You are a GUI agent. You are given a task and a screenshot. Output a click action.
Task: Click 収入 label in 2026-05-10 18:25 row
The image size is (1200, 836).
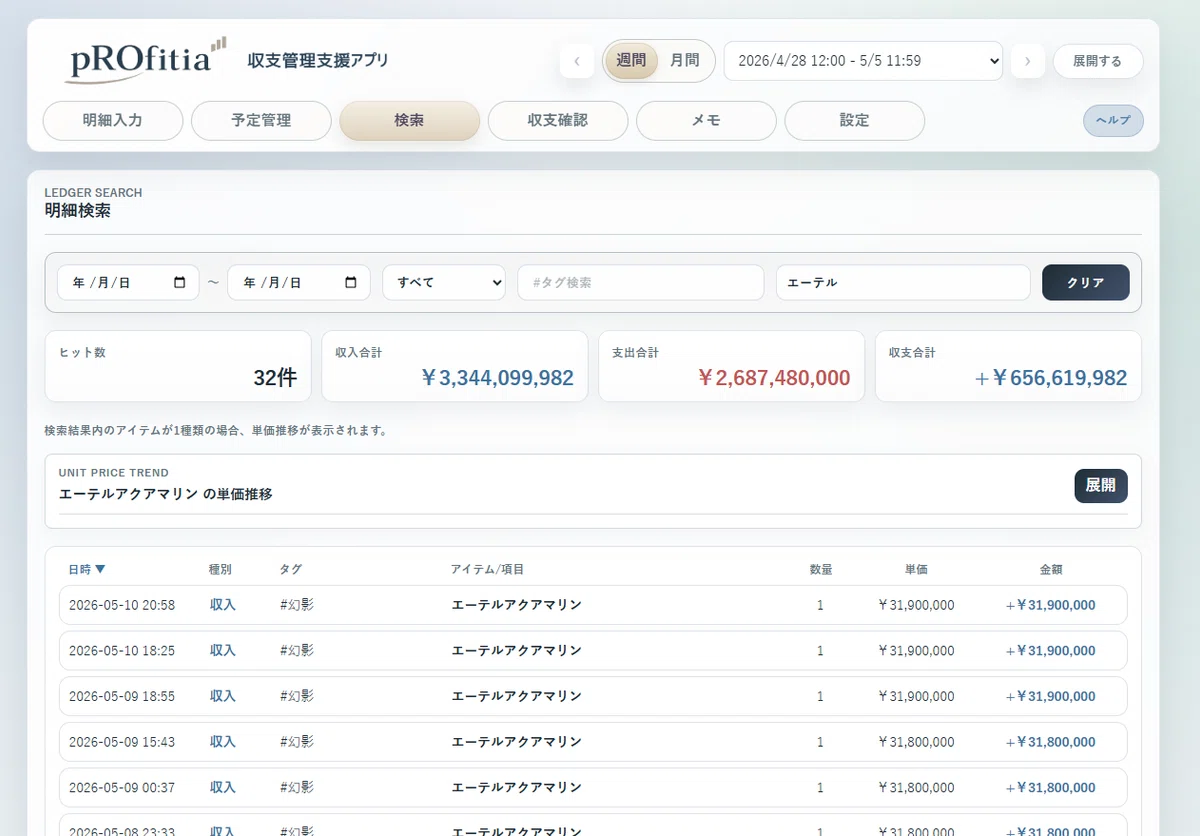223,651
